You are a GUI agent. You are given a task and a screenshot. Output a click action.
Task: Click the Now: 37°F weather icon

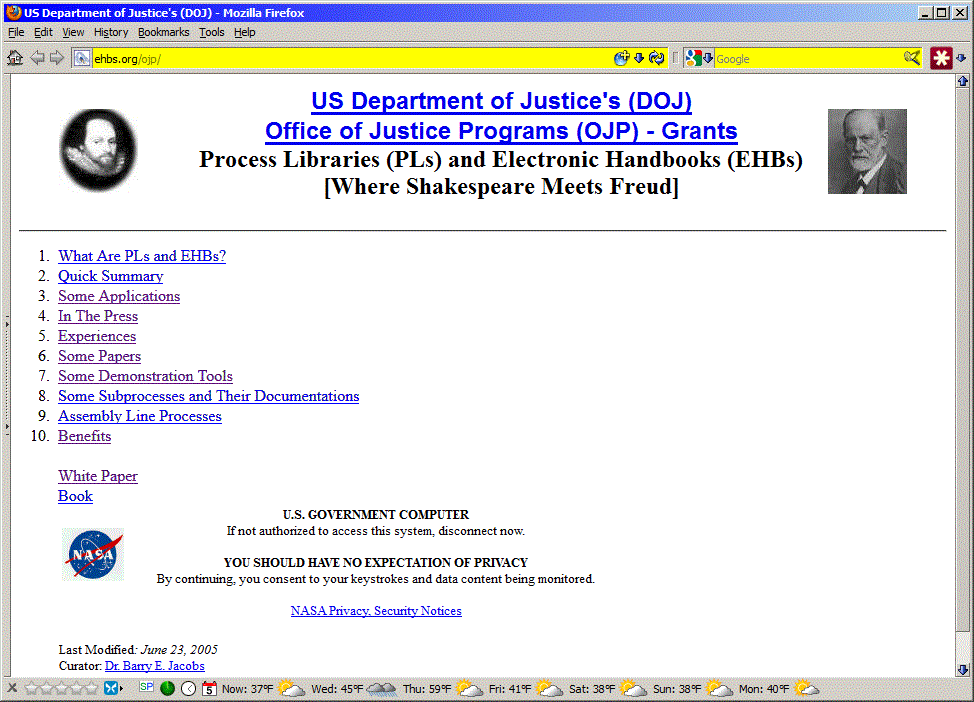[x=291, y=688]
